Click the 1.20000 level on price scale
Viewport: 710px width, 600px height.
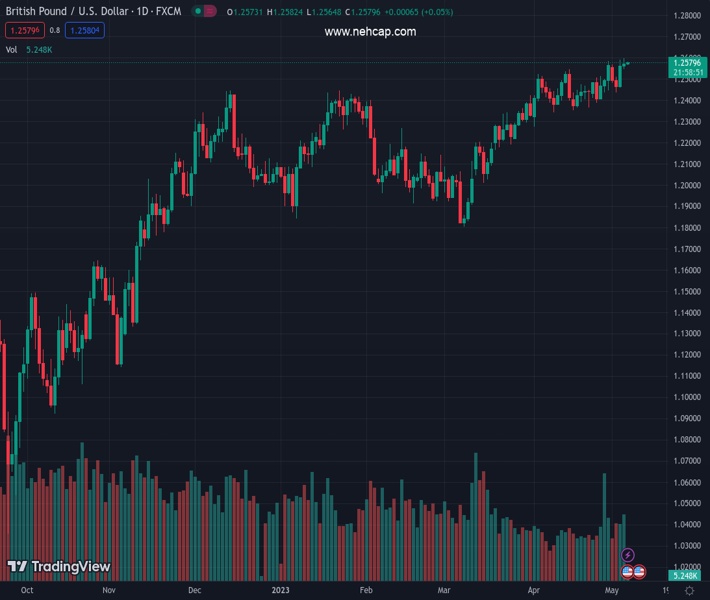click(687, 185)
